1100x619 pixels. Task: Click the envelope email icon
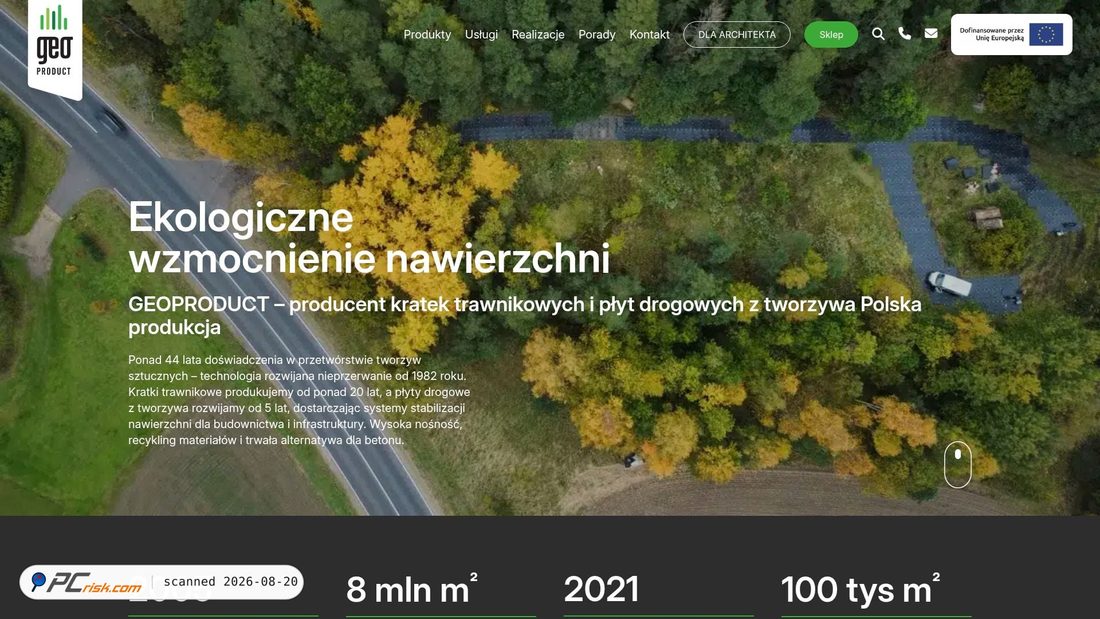coord(931,34)
